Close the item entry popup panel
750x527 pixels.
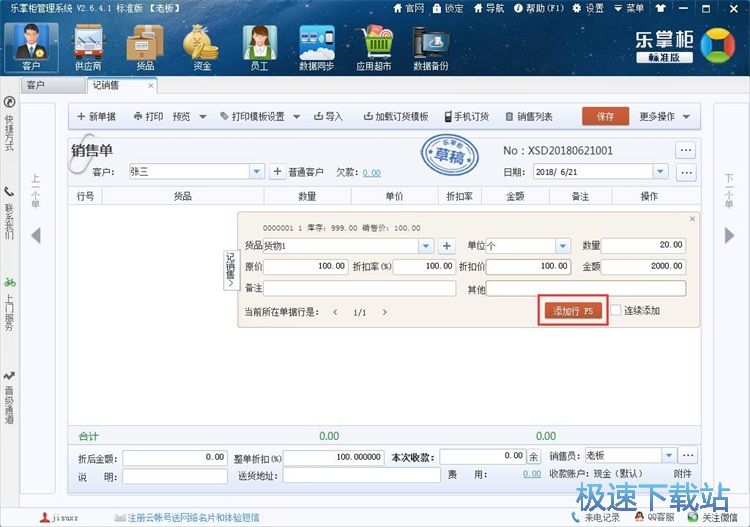pos(692,219)
